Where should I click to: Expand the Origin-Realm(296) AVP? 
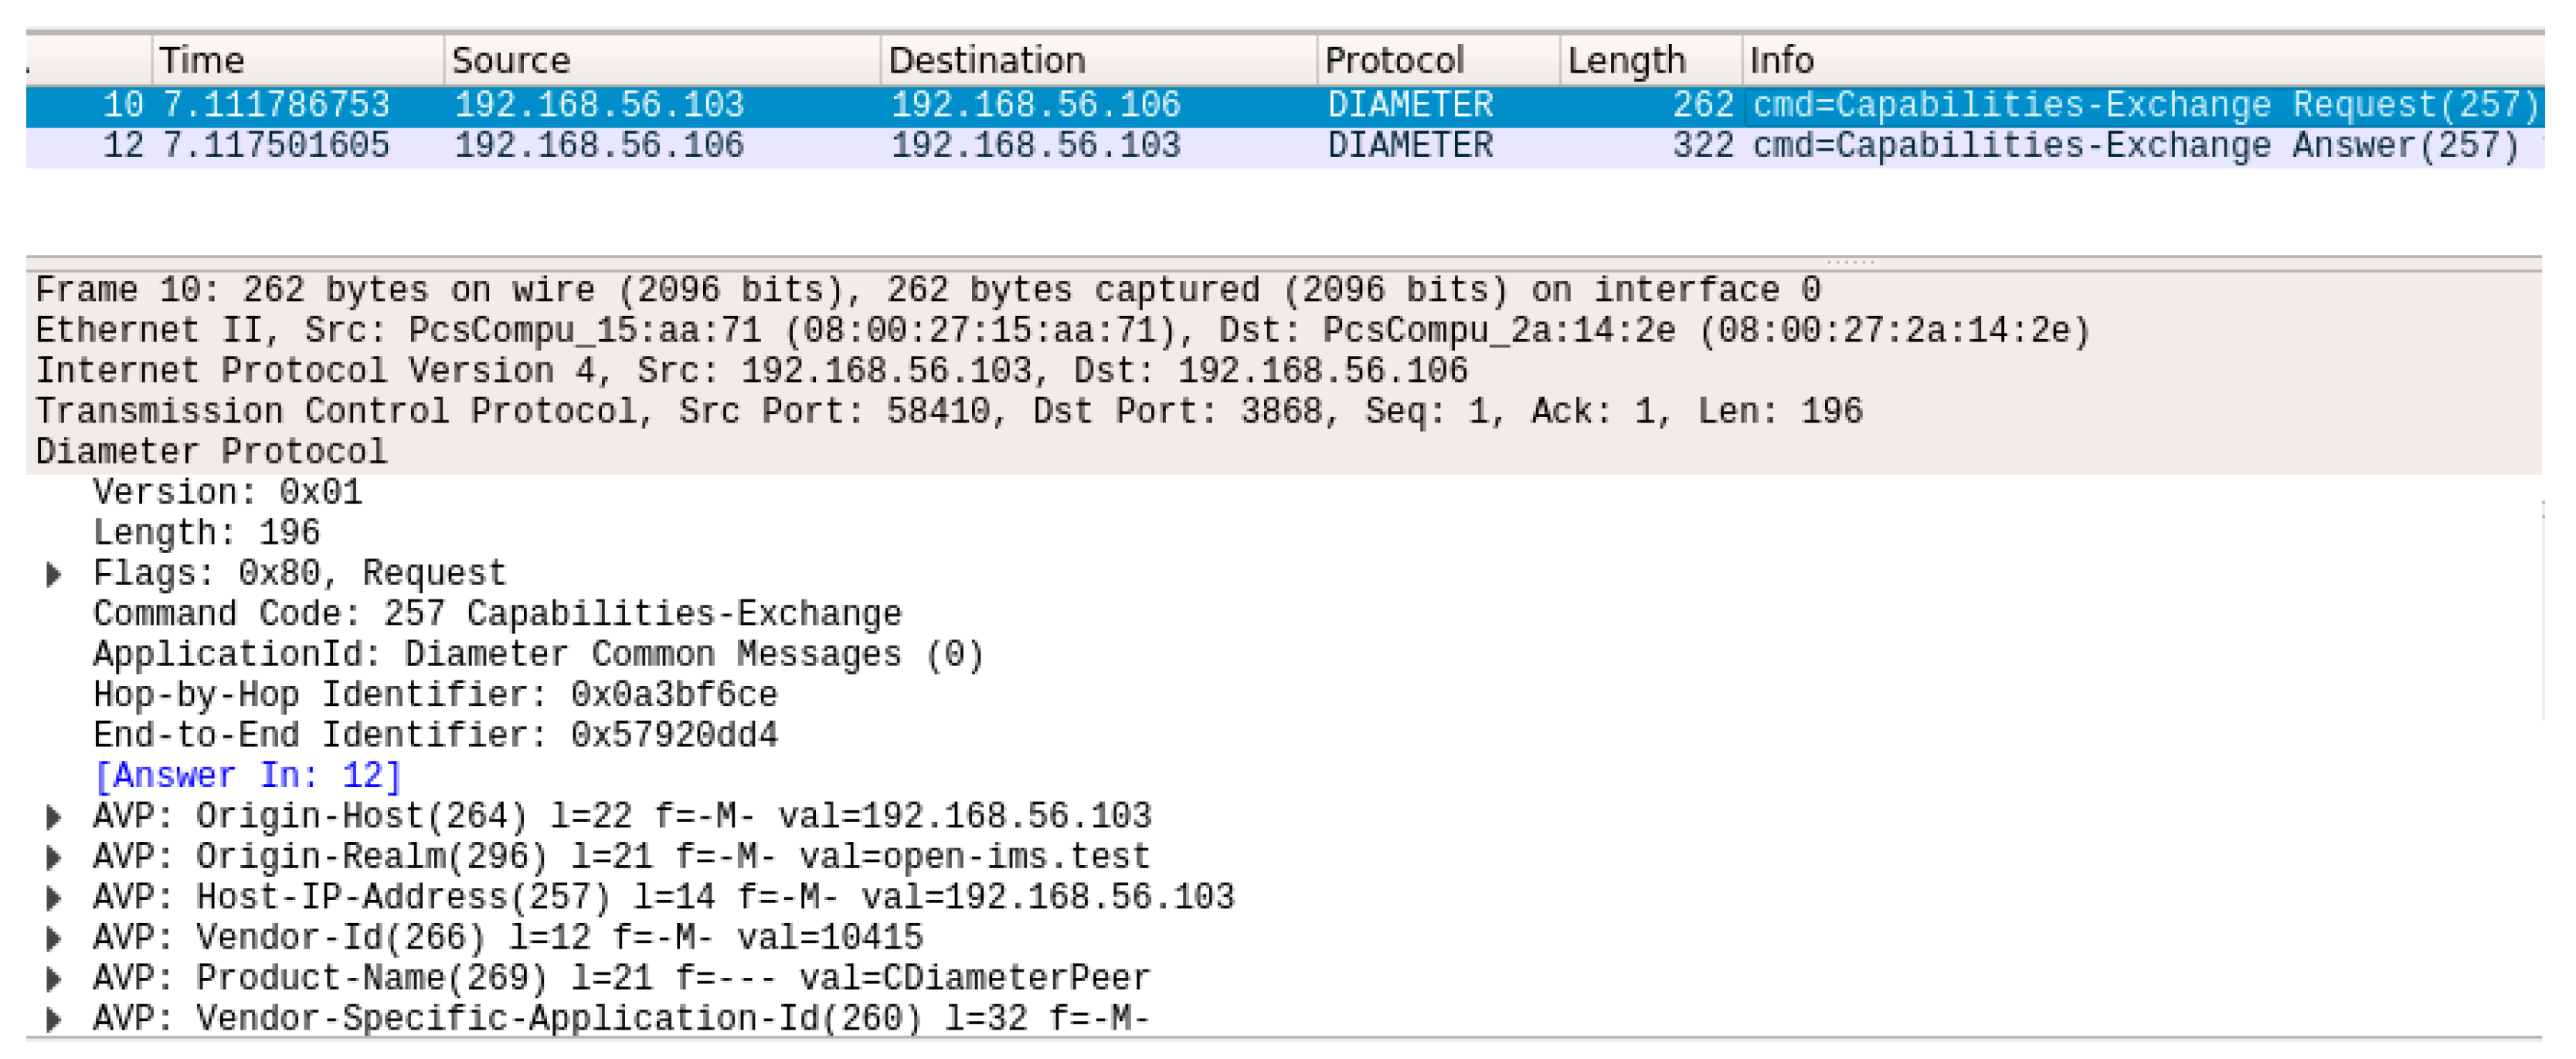[54, 857]
